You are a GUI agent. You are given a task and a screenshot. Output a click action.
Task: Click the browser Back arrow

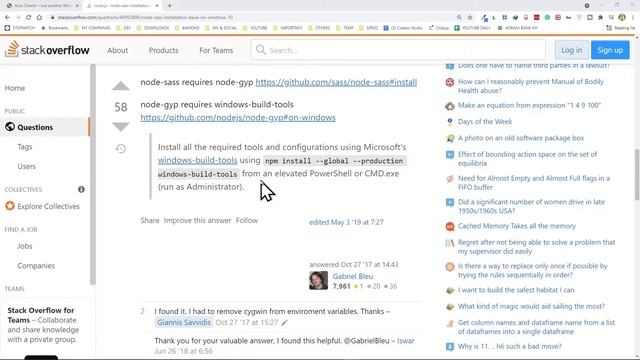(7, 17)
